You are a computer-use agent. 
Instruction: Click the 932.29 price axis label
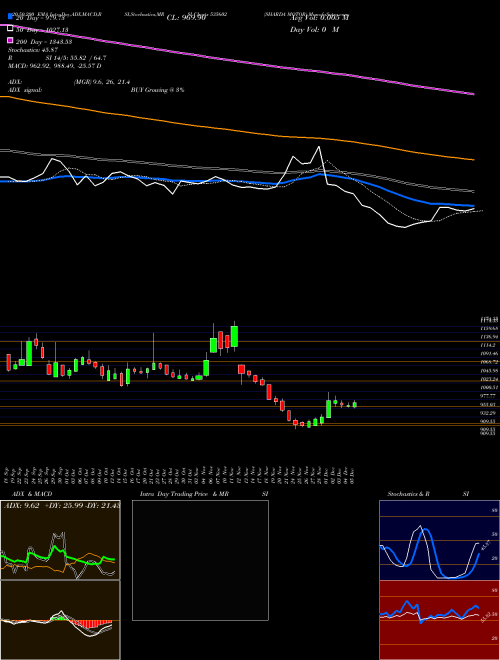(x=489, y=413)
